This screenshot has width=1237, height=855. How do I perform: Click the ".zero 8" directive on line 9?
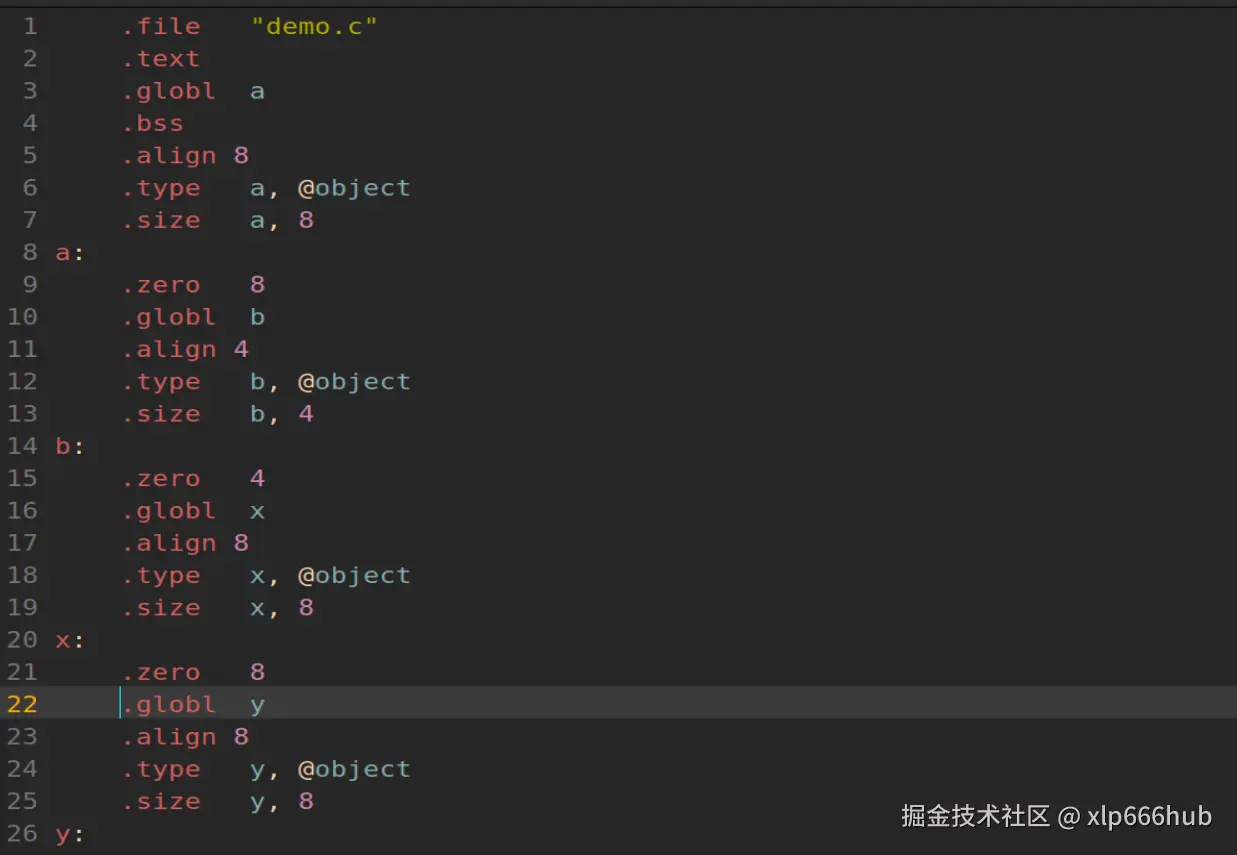[190, 284]
